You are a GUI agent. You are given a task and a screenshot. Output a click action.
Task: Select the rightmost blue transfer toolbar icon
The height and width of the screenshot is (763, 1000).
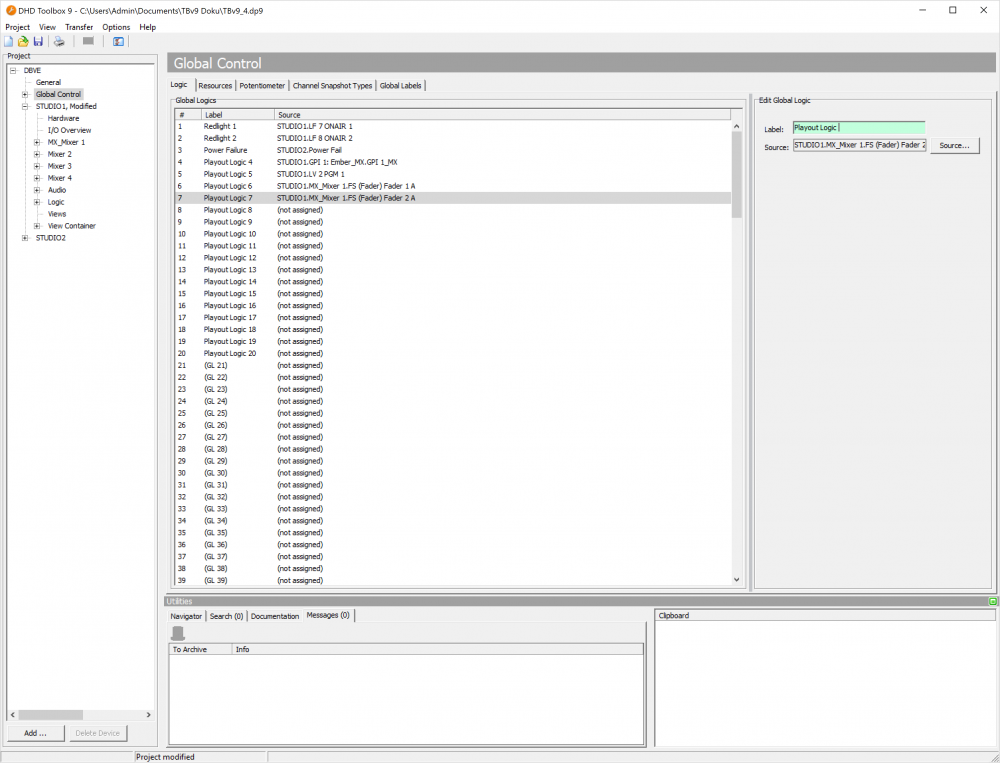click(118, 40)
